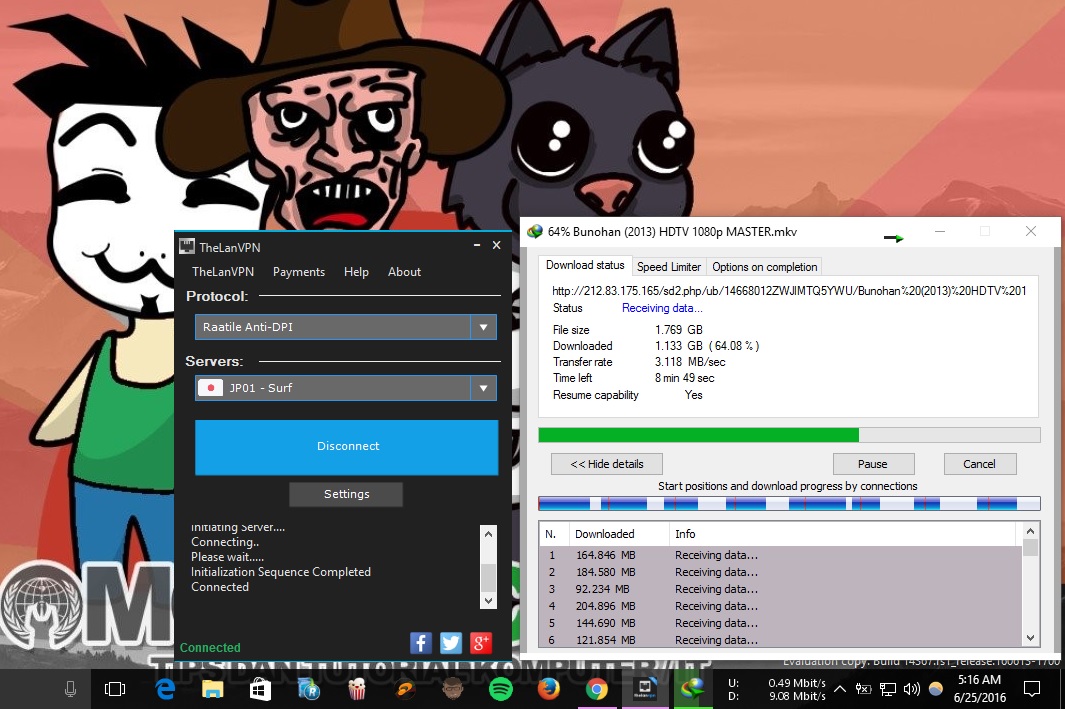Select connection row with 92.234 MB
Image resolution: width=1065 pixels, height=709 pixels.
[x=780, y=589]
